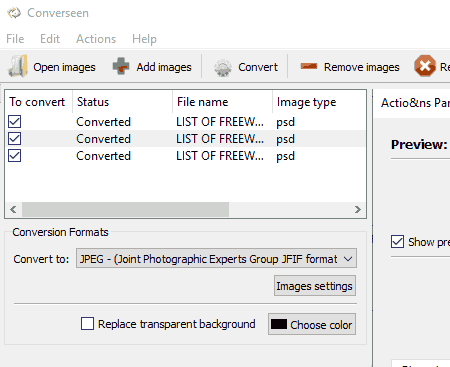Click psd image type in third row
The image size is (450, 367).
pyautogui.click(x=286, y=156)
